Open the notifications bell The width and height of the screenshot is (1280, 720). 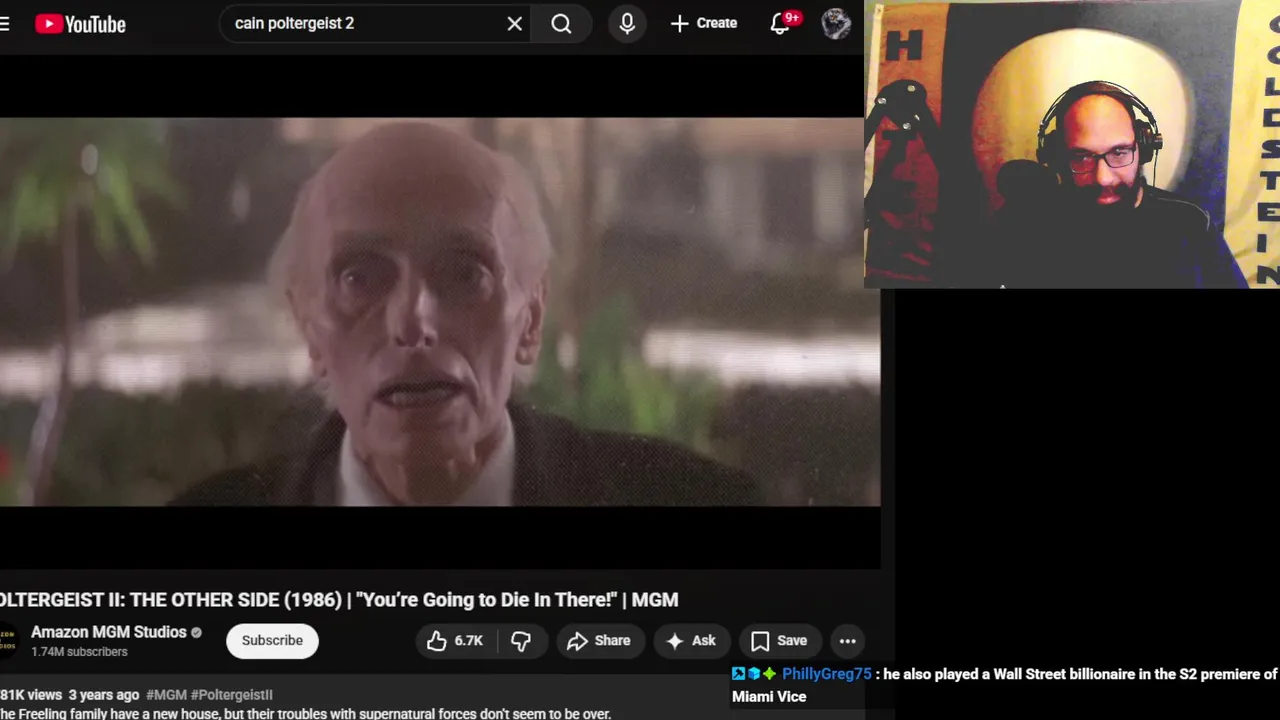pyautogui.click(x=781, y=23)
